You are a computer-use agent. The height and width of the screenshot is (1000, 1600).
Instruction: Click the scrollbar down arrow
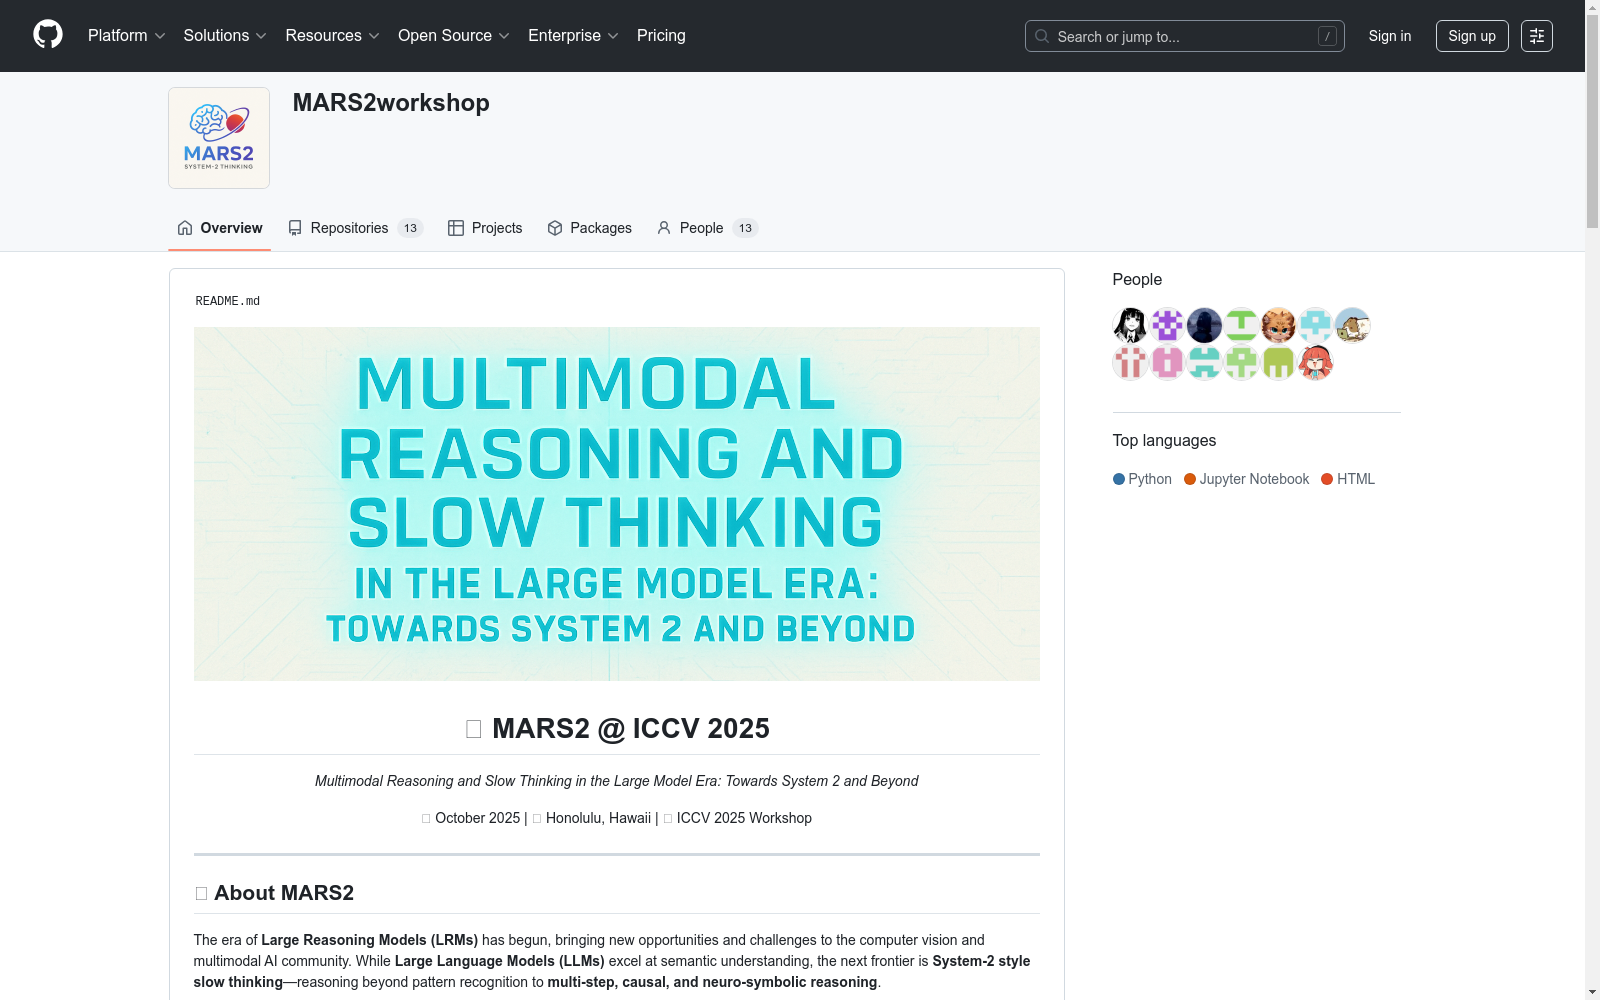click(x=1592, y=992)
